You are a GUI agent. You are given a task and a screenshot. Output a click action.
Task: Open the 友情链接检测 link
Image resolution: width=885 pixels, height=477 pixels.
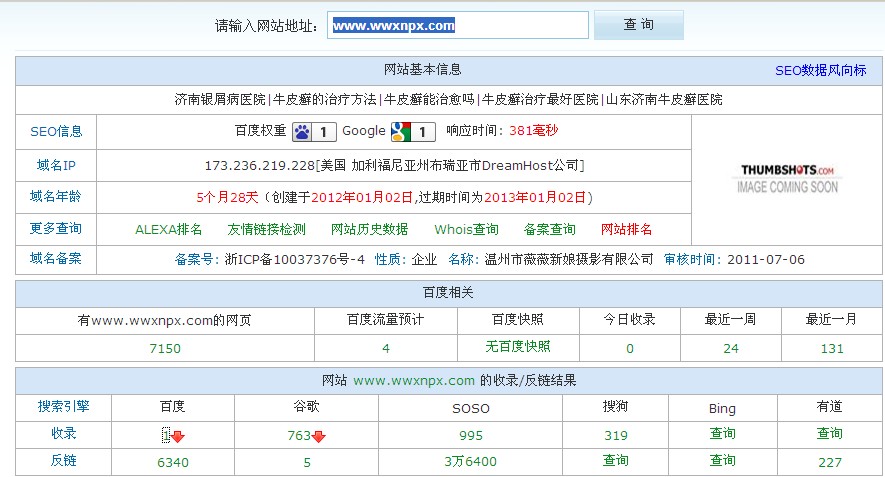(x=266, y=229)
